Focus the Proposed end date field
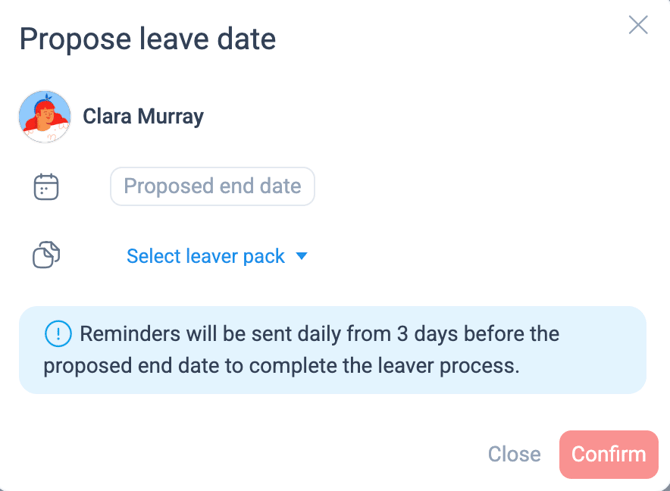The width and height of the screenshot is (670, 491). 212,186
